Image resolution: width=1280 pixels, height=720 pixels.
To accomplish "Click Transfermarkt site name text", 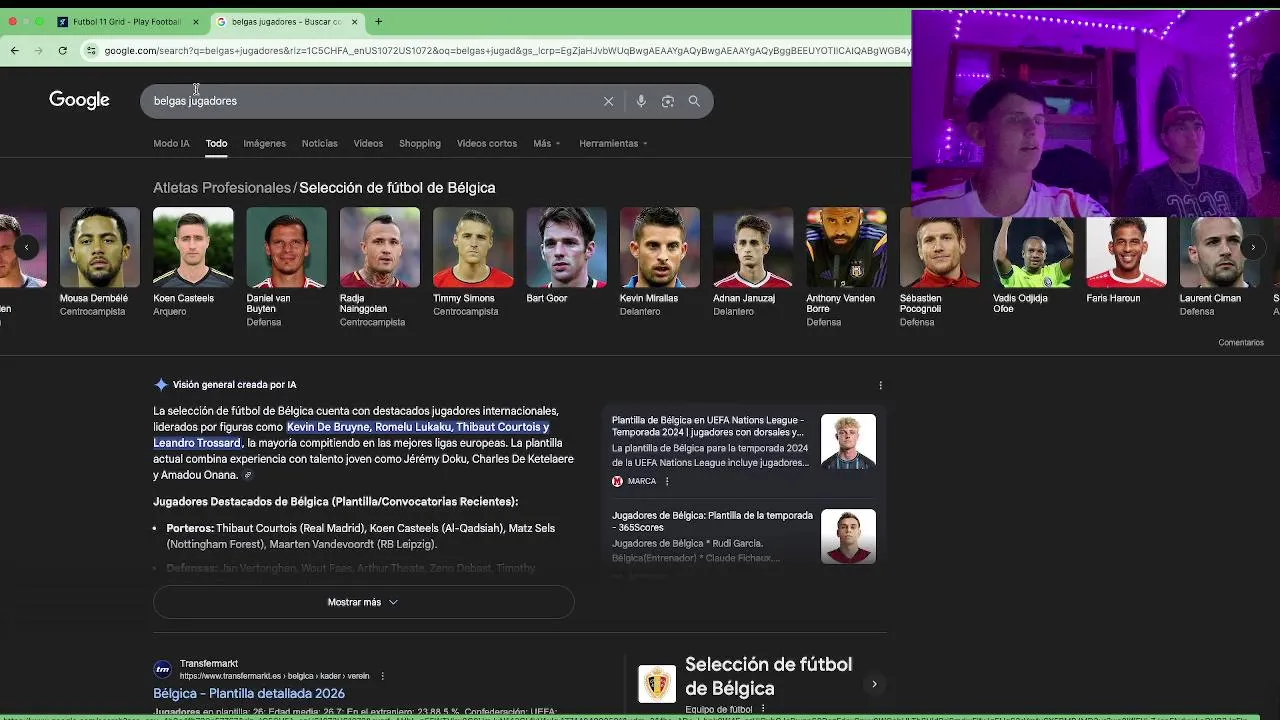I will [209, 664].
